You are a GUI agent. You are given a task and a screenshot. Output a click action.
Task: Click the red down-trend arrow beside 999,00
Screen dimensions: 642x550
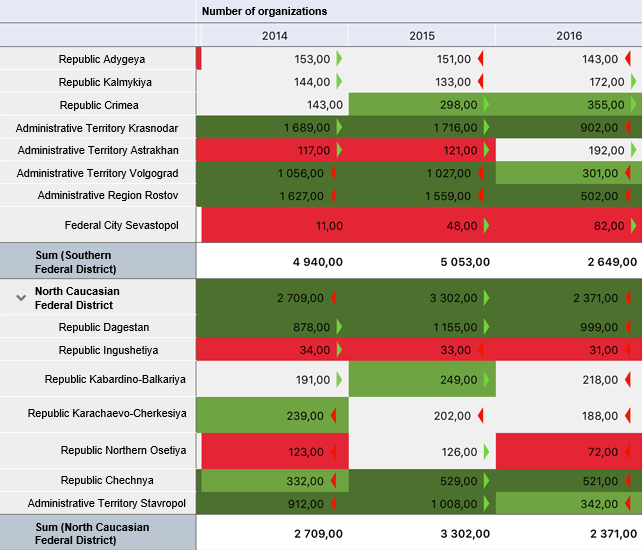[628, 327]
